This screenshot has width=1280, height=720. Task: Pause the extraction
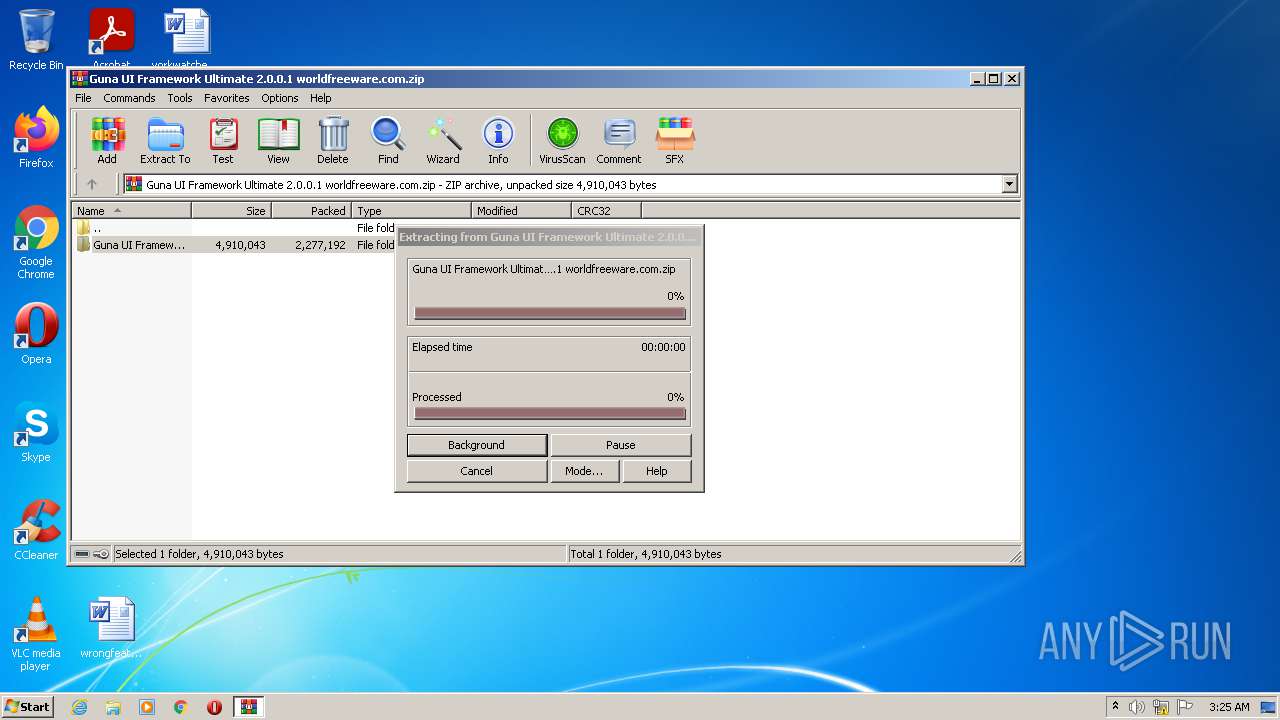(621, 445)
